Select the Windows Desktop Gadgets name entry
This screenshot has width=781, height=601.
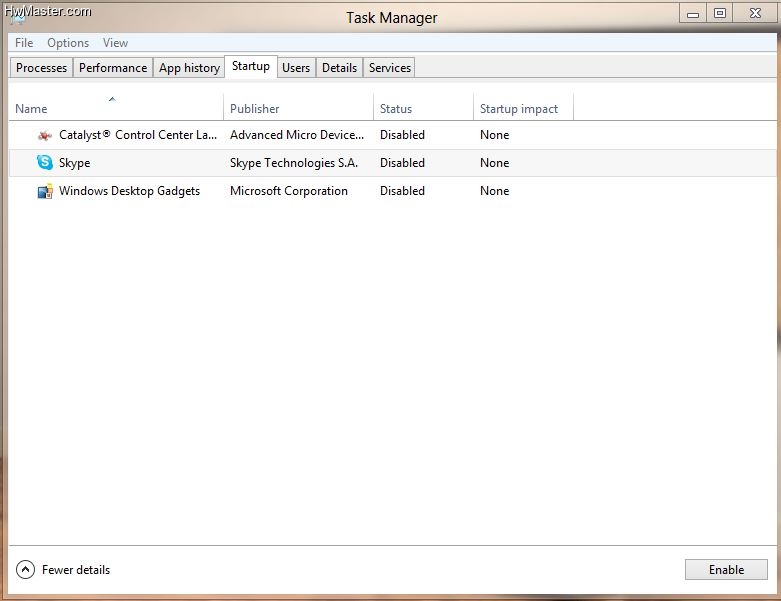pos(130,191)
